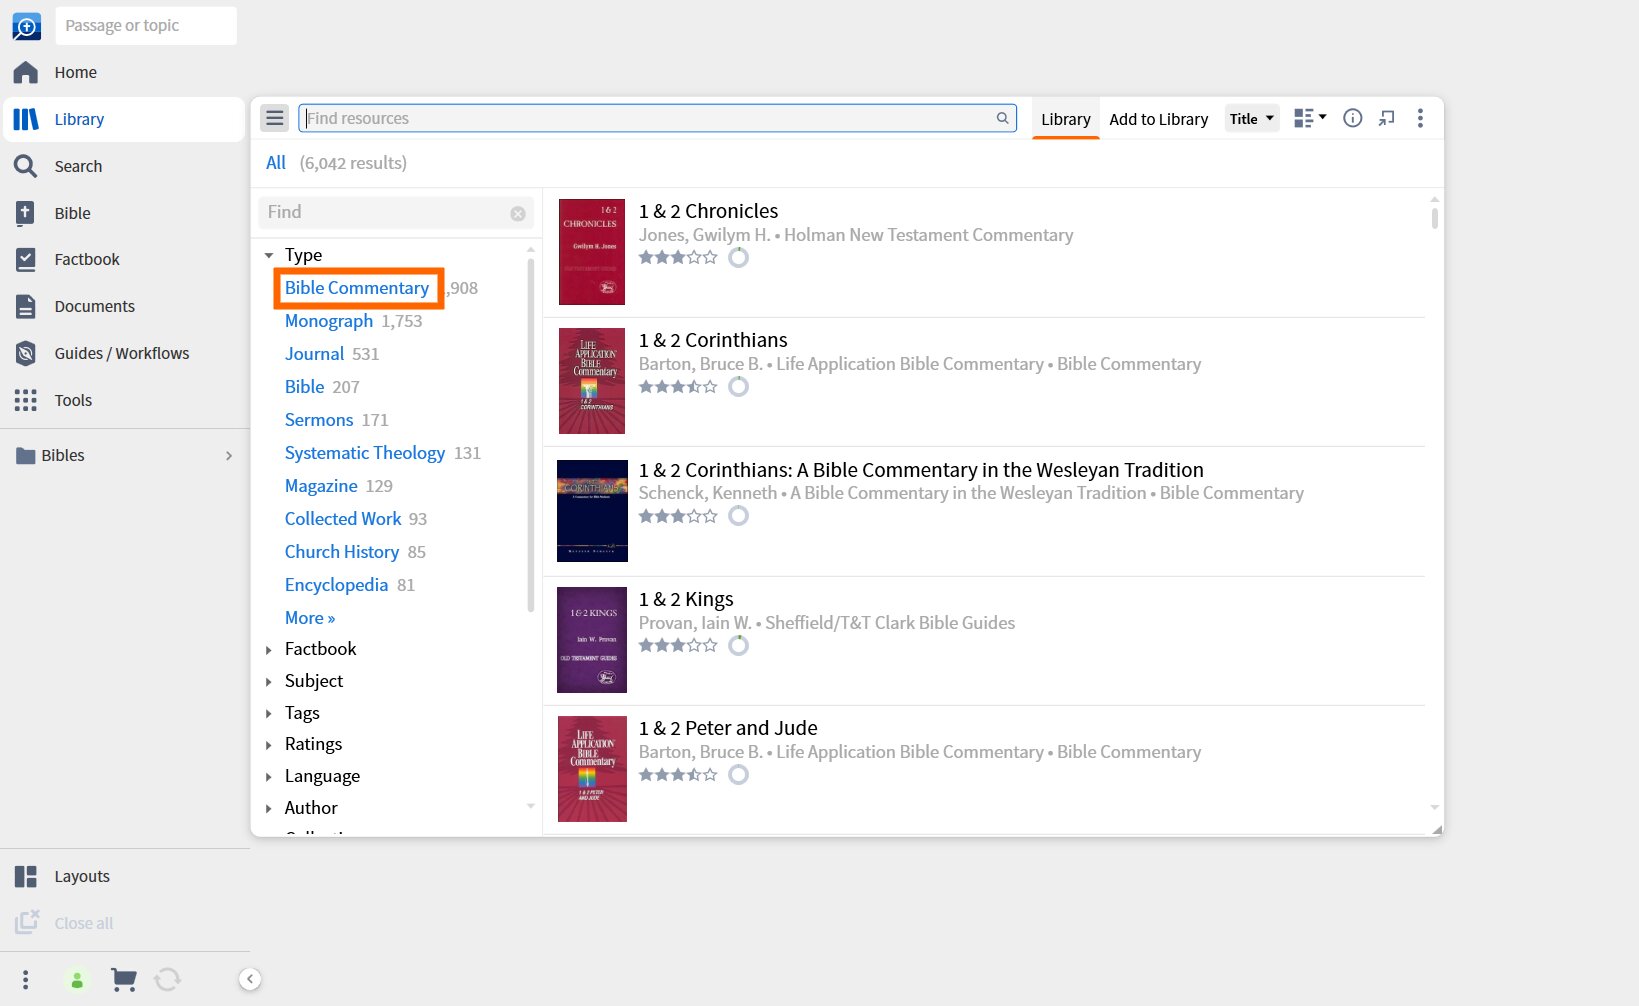Open library panel kebab menu

click(x=1420, y=118)
